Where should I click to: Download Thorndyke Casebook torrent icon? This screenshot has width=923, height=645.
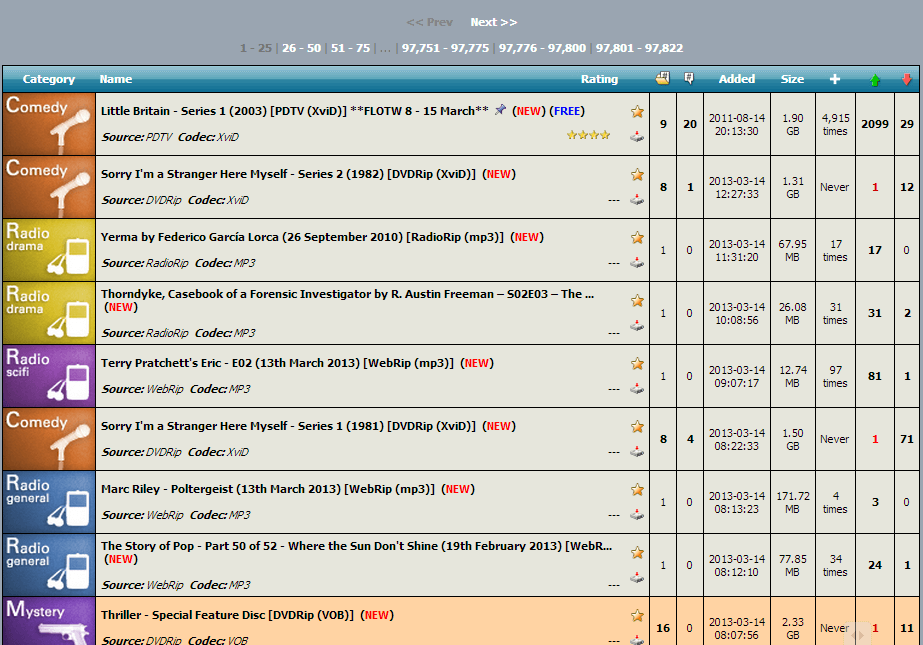[x=637, y=325]
